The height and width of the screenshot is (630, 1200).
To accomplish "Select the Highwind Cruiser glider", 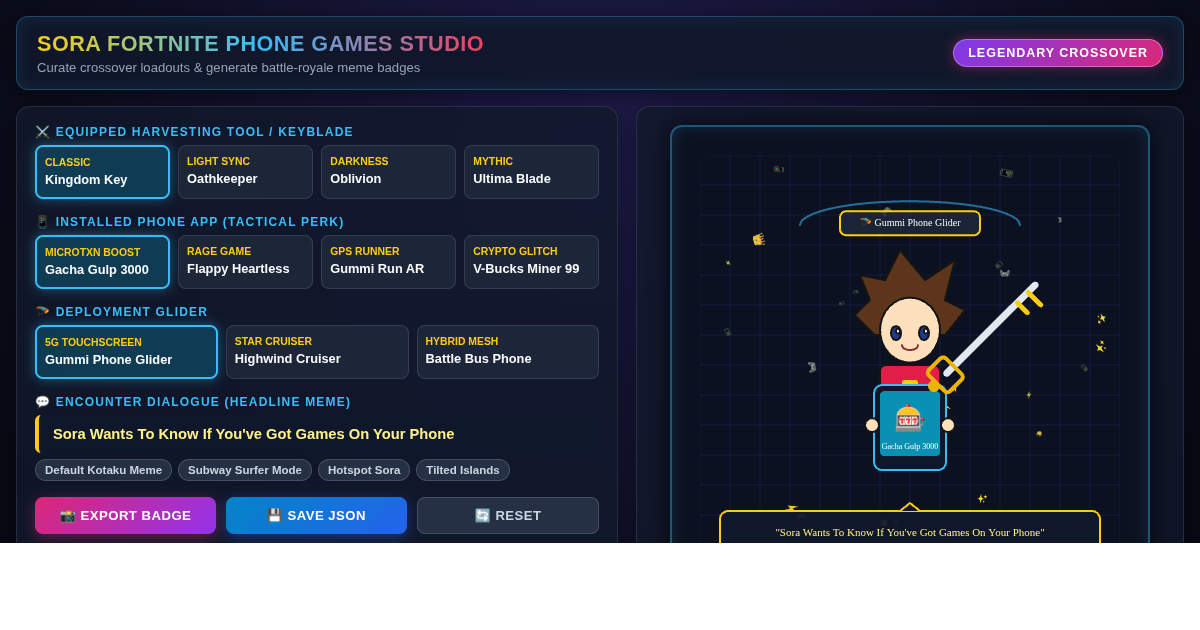I will [317, 352].
